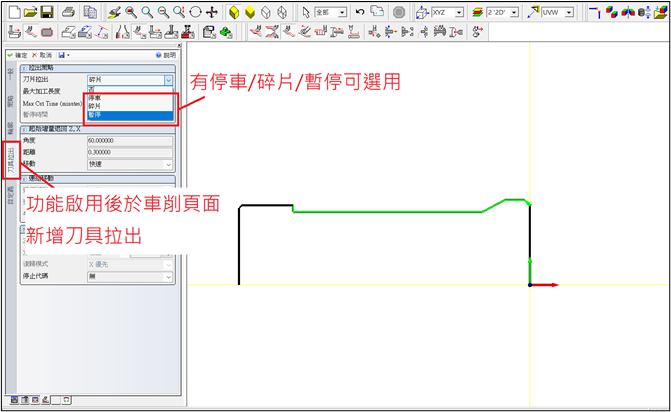Image resolution: width=671 pixels, height=412 pixels.
Task: Expand the 刀片拉出 dropdown
Action: point(169,78)
